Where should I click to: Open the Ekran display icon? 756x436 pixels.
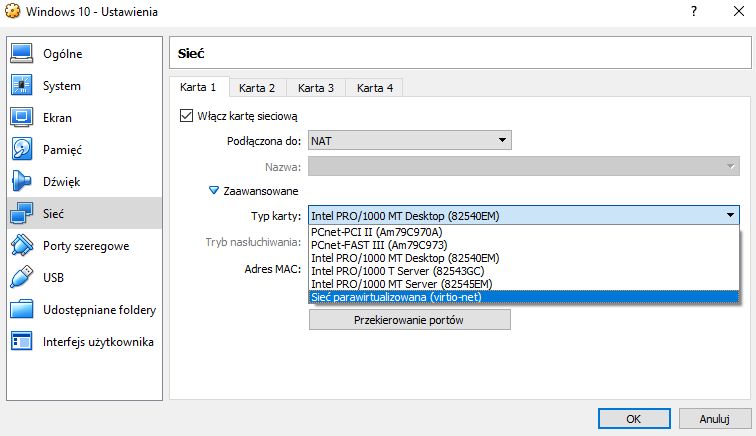pos(22,117)
